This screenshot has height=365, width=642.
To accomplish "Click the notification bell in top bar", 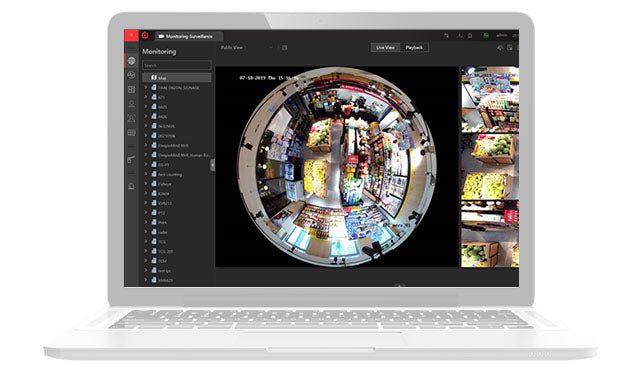I will coord(470,36).
